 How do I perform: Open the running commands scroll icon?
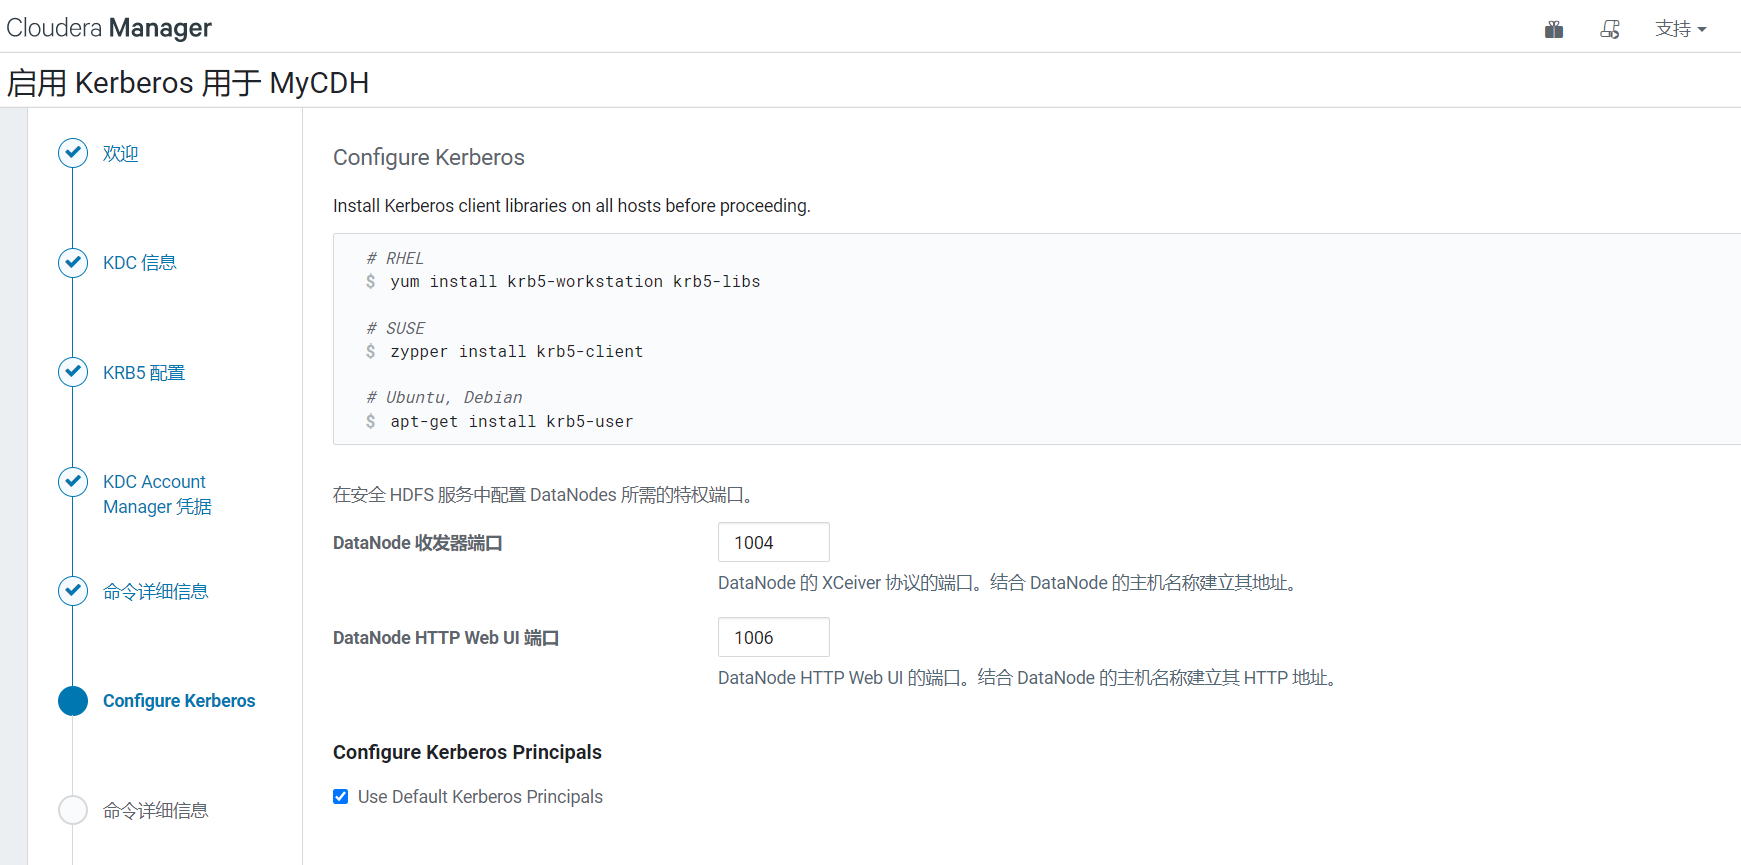pos(1609,29)
